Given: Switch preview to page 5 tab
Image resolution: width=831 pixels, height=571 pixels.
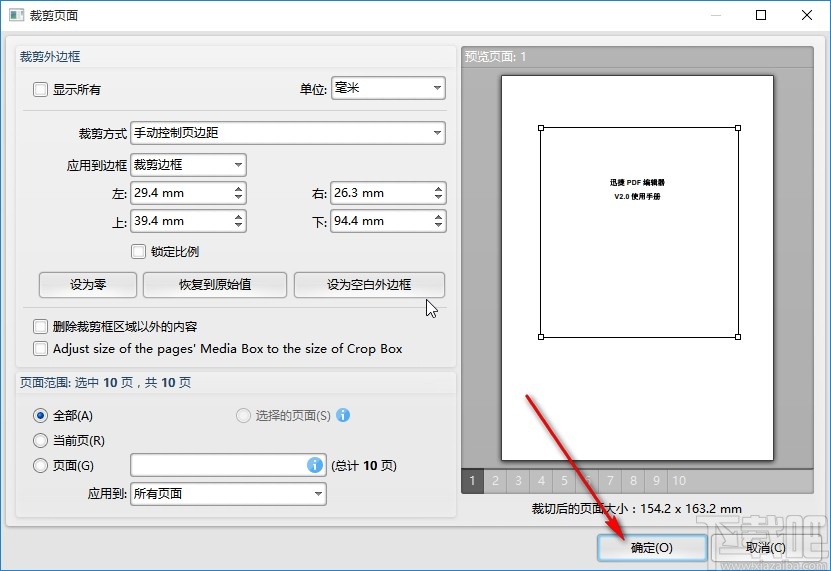Looking at the screenshot, I should pyautogui.click(x=564, y=481).
